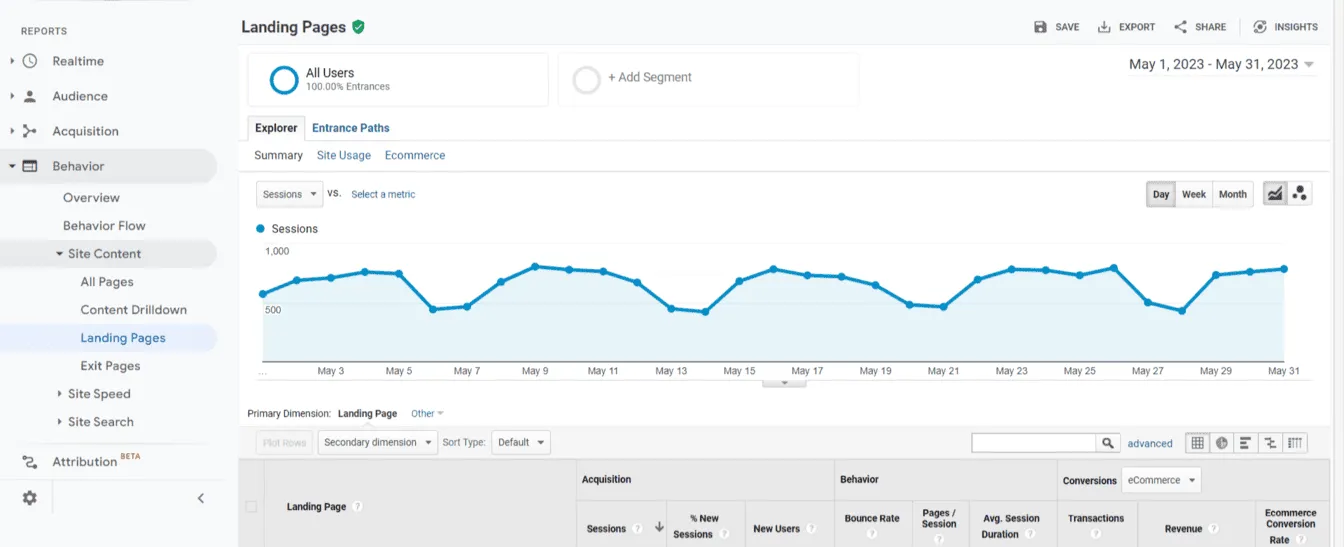The width and height of the screenshot is (1344, 547).
Task: Click the May 31 chart data point
Action: click(x=1284, y=268)
